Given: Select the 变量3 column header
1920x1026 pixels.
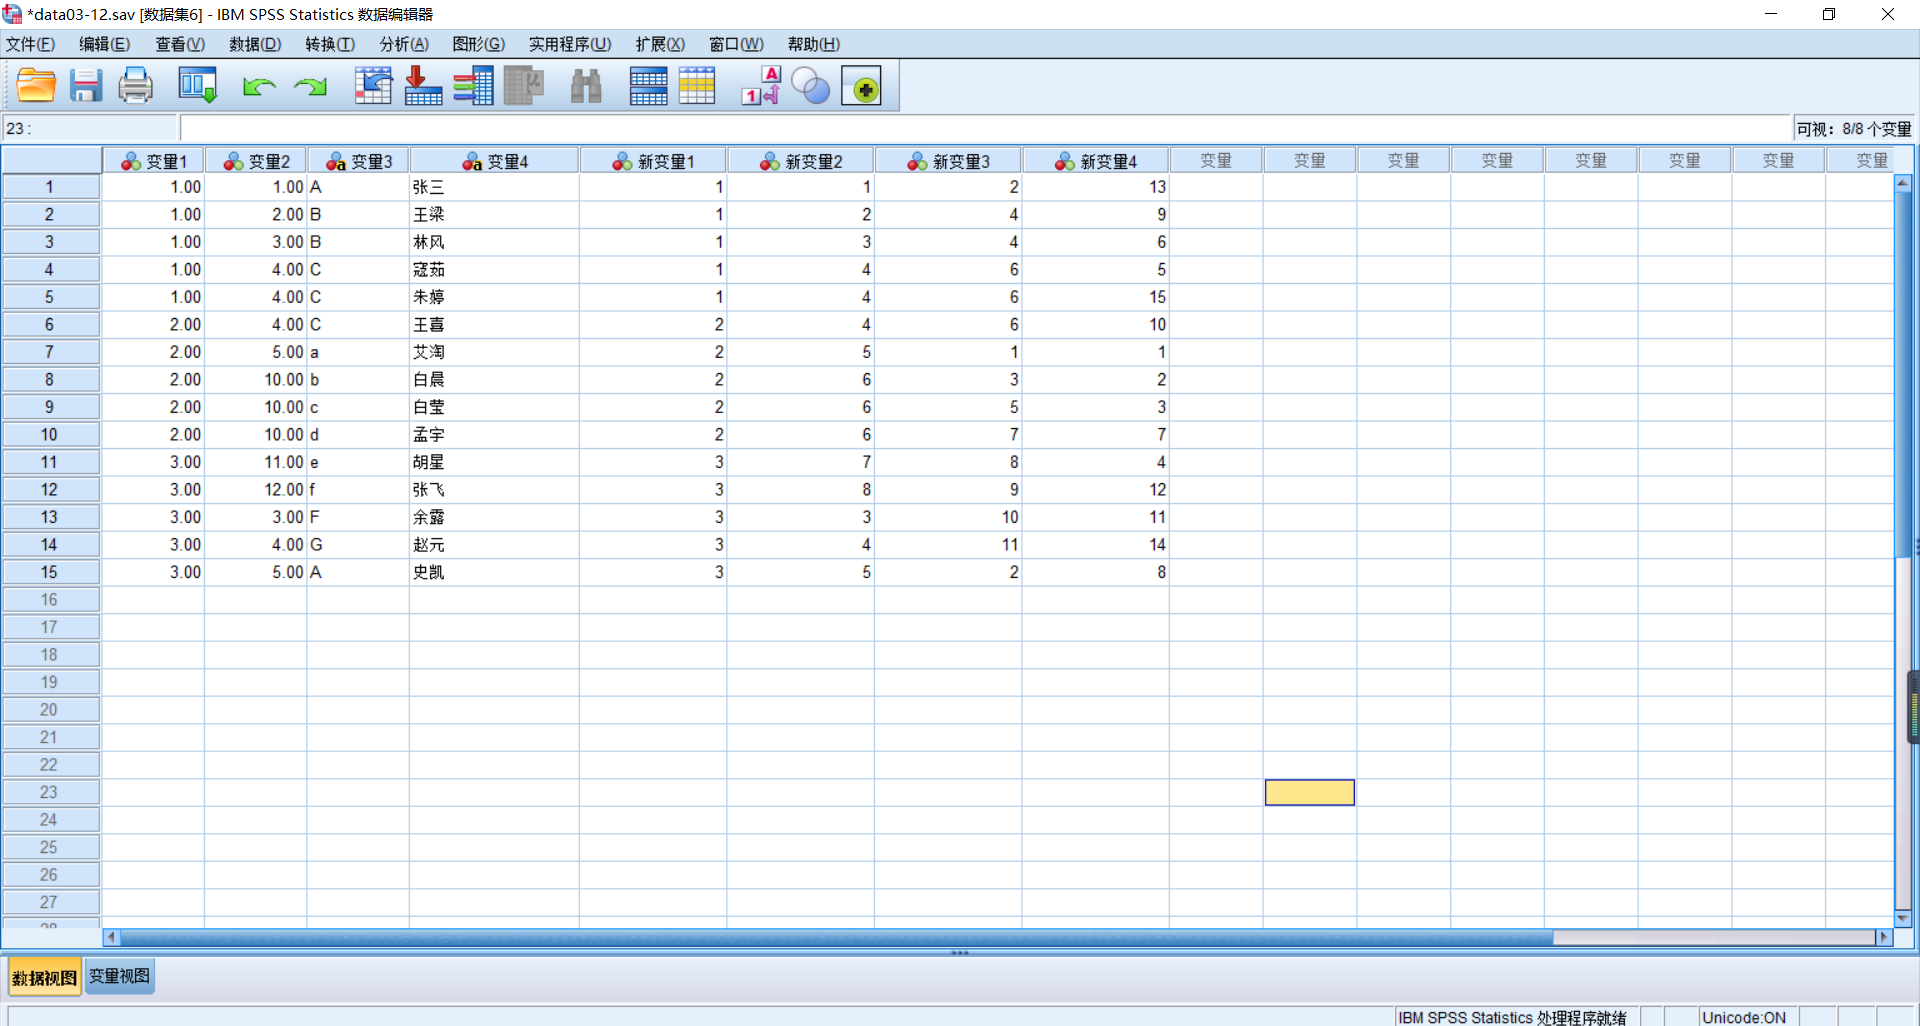Looking at the screenshot, I should click(x=358, y=161).
